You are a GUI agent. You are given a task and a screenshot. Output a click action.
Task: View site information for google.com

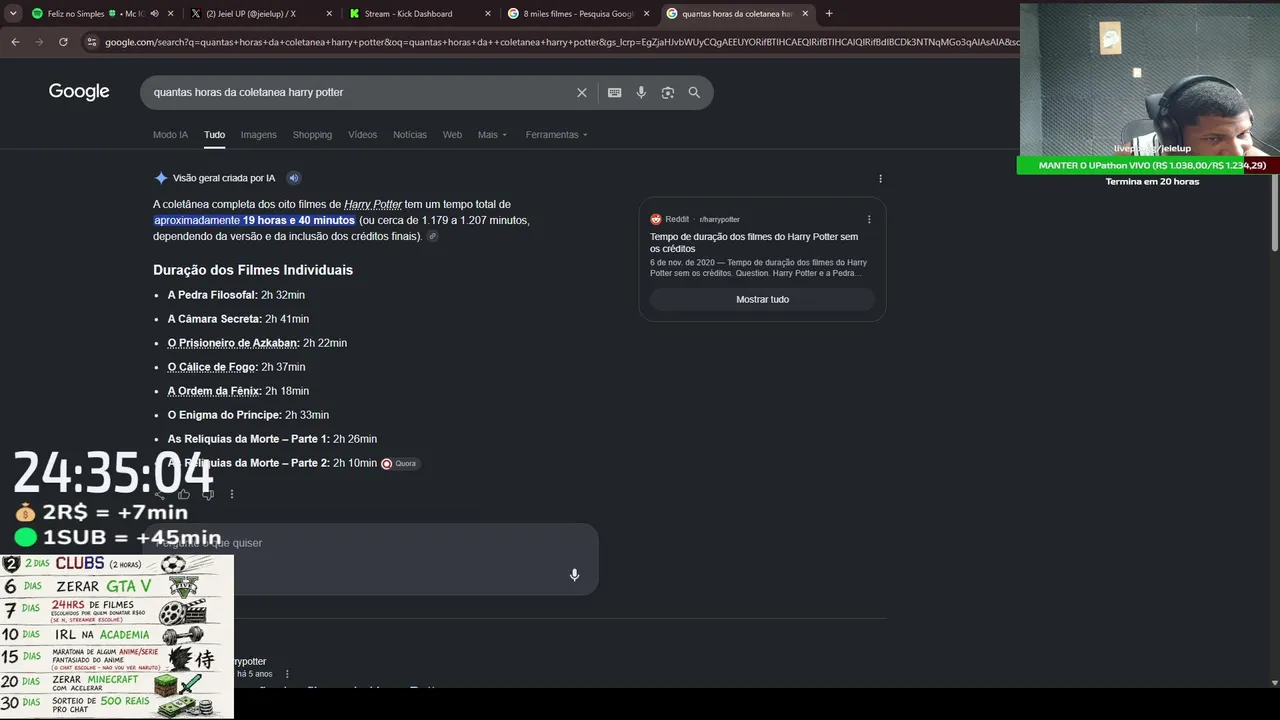(92, 42)
